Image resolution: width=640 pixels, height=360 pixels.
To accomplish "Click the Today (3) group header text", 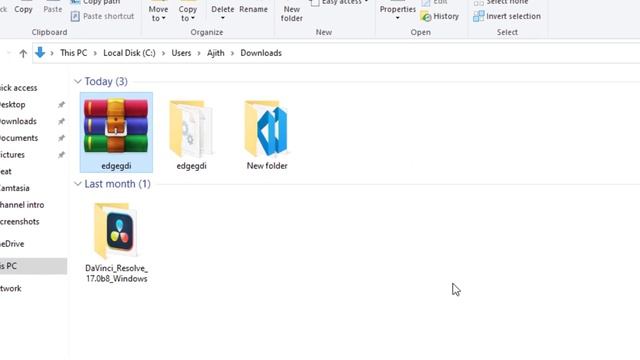I will (106, 82).
